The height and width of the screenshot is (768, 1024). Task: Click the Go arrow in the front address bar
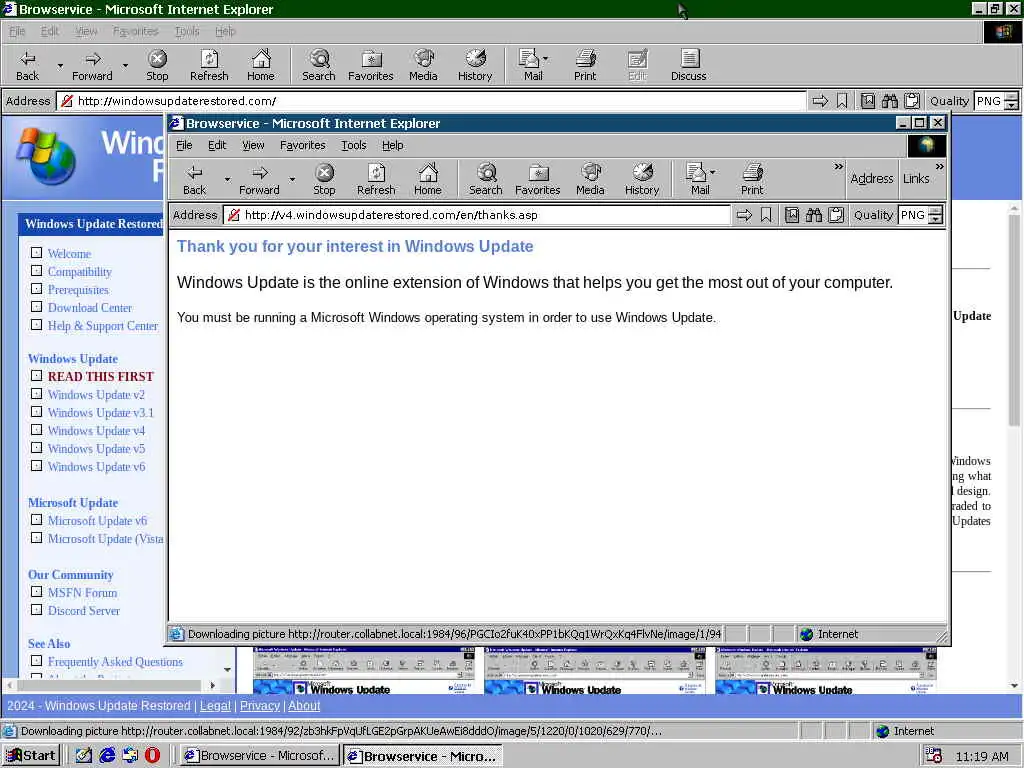744,215
